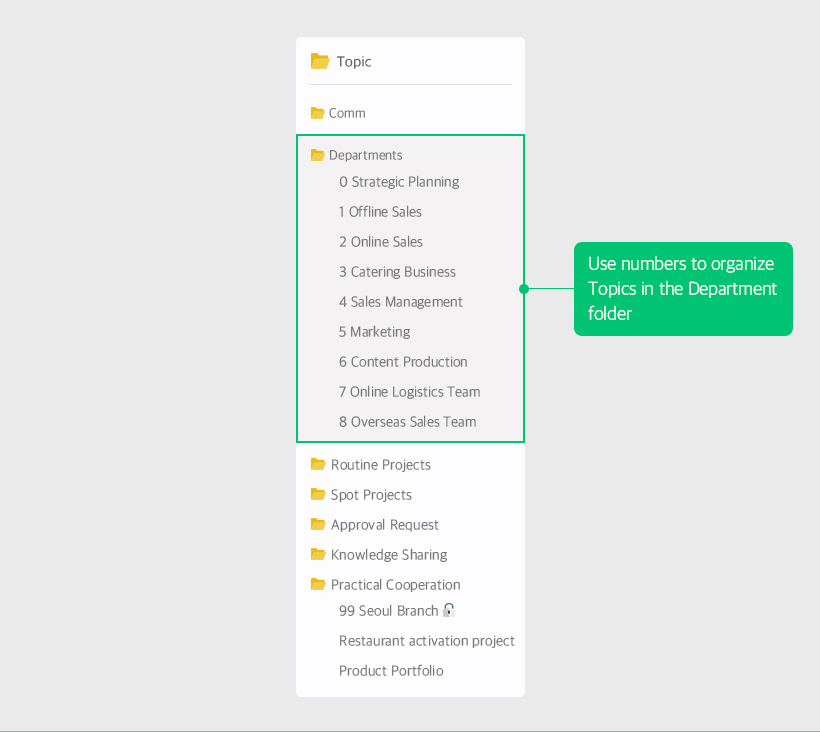The height and width of the screenshot is (732, 820).
Task: Select the Topic header title
Action: [354, 62]
